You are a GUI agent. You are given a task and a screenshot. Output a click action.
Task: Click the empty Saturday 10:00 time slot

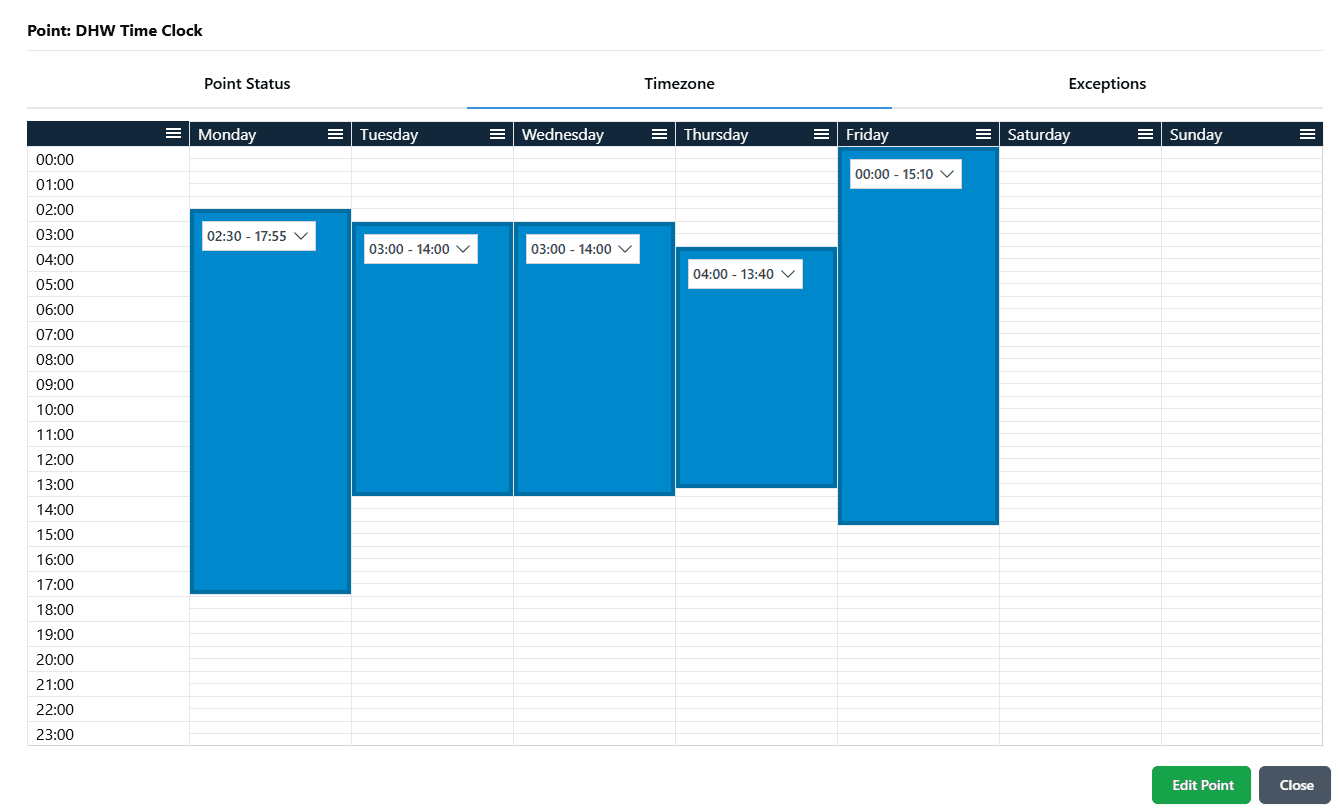1080,409
